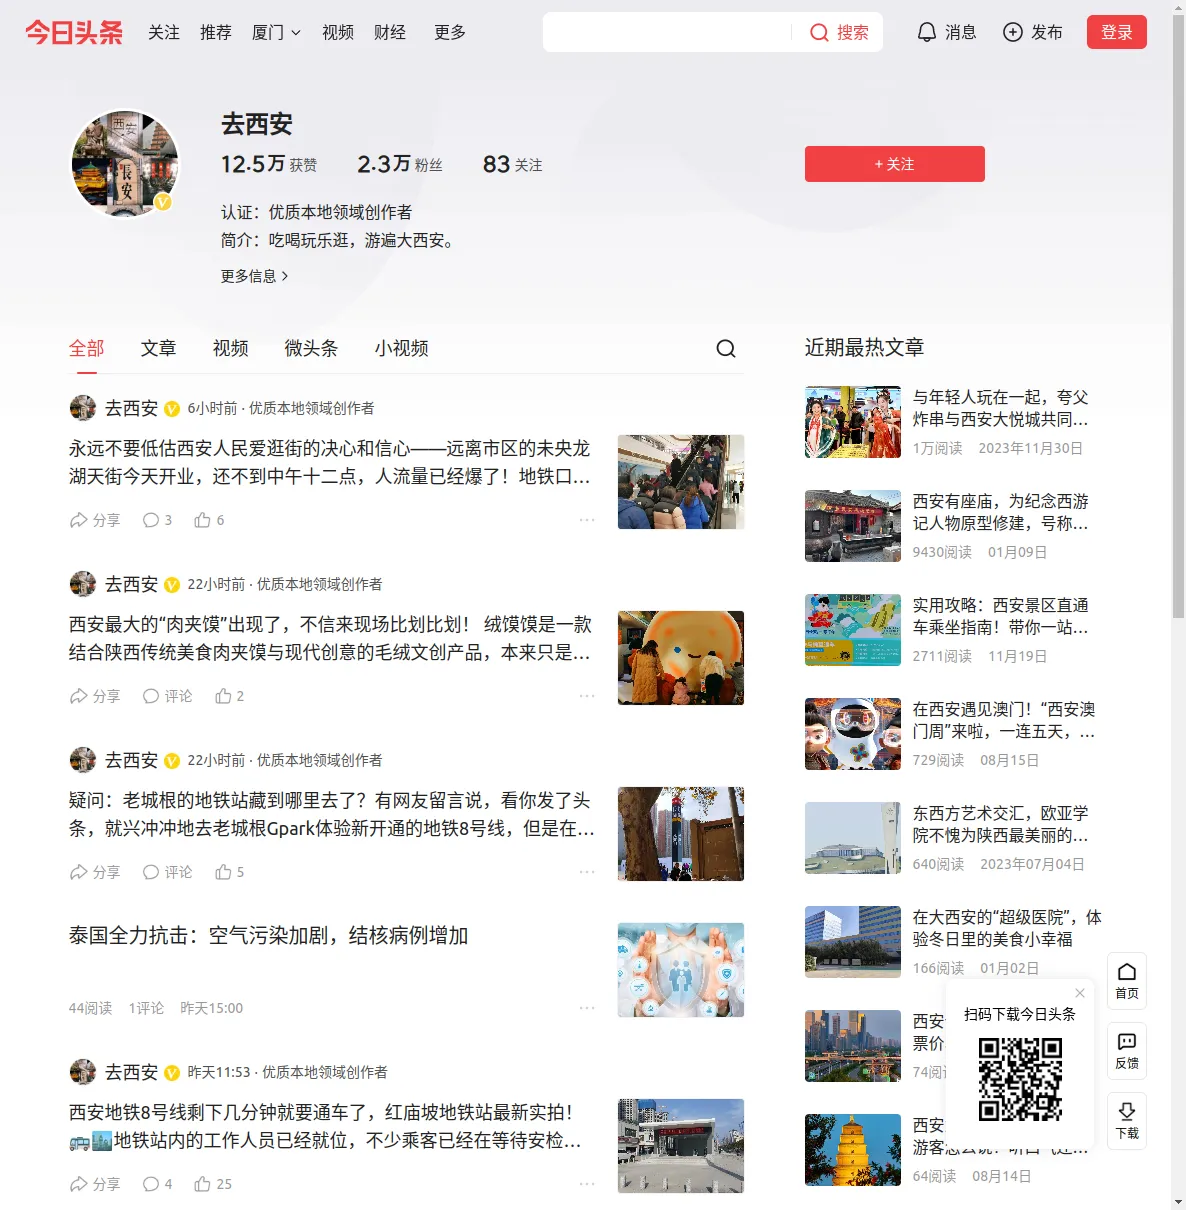Click the 反馈 feedback side button

(1127, 1051)
